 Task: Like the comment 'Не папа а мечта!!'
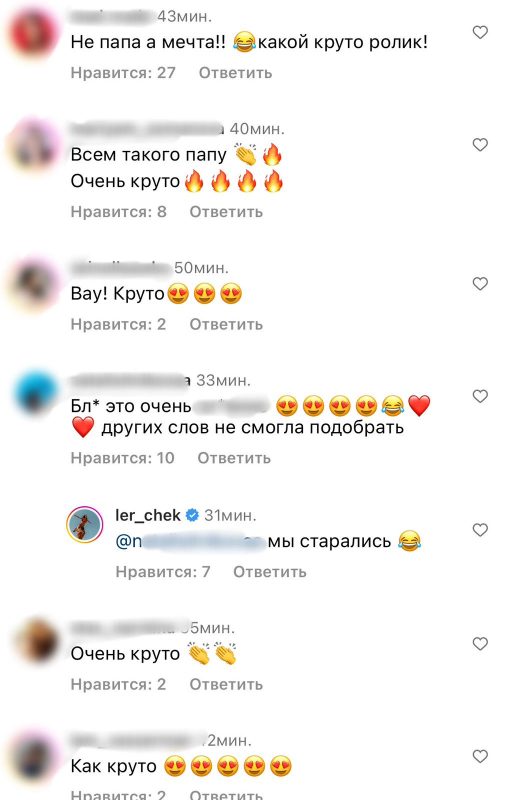tap(480, 33)
